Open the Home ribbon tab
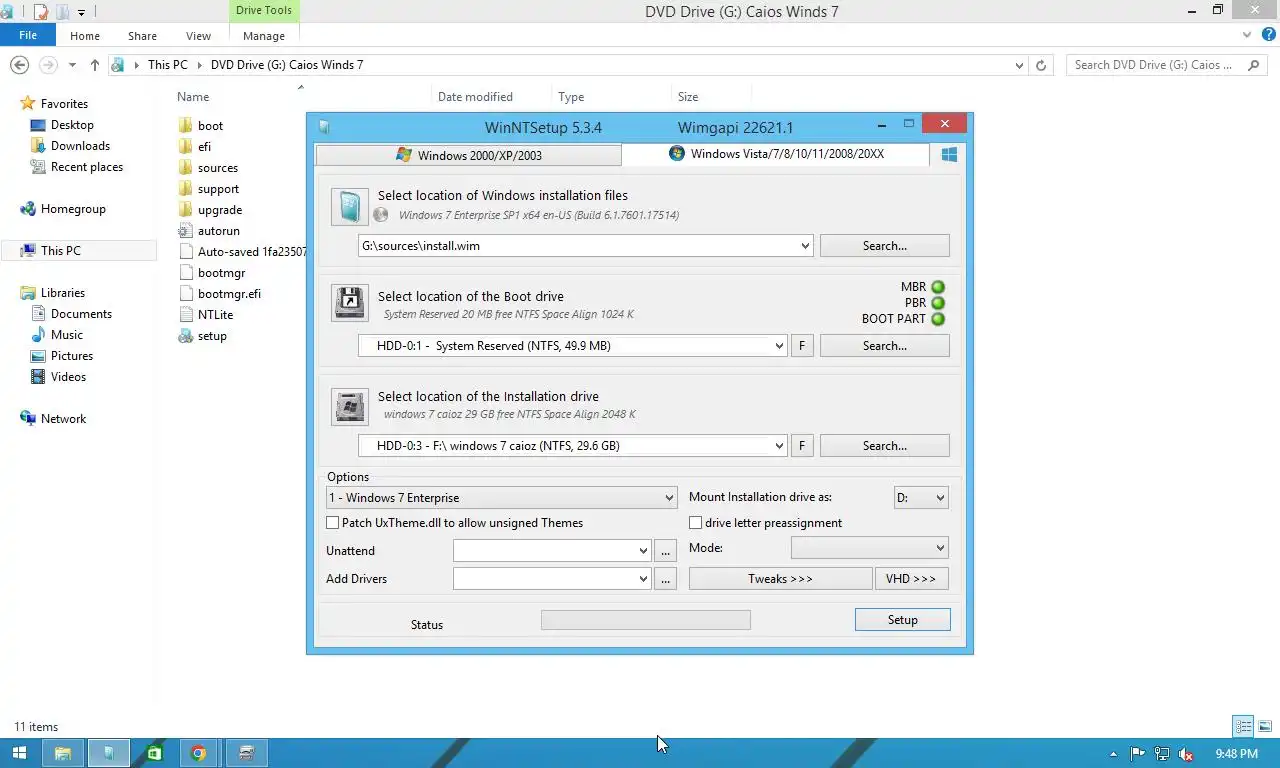Image resolution: width=1280 pixels, height=768 pixels. (x=85, y=36)
